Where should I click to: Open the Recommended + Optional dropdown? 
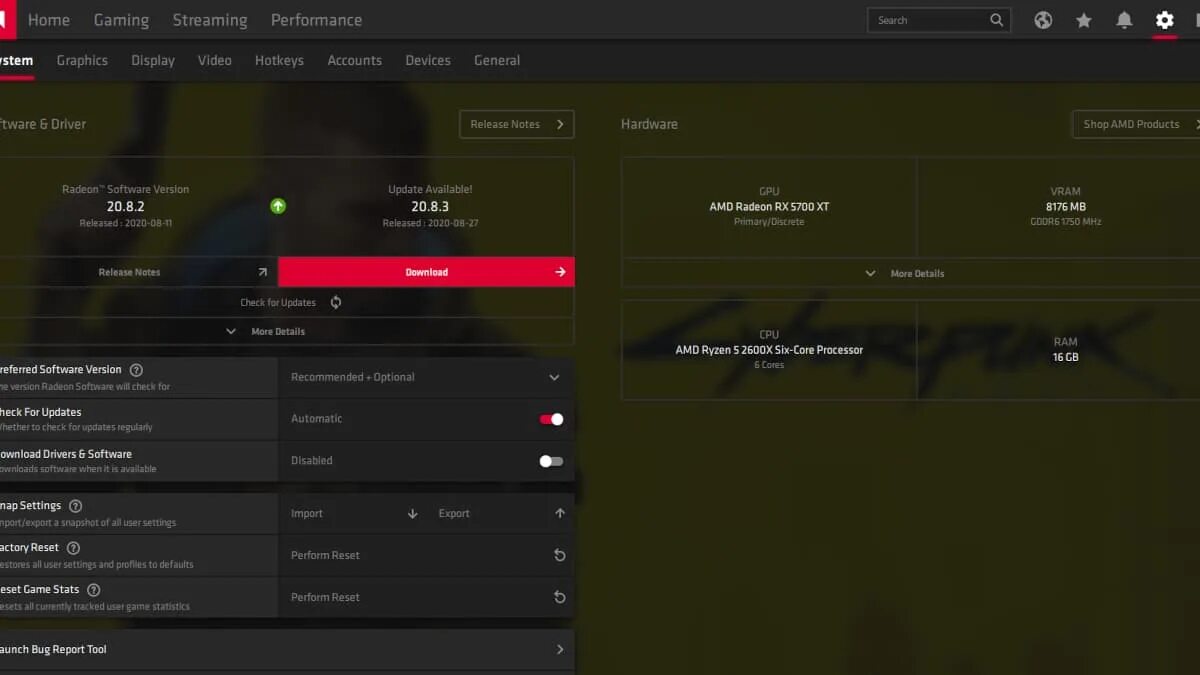pyautogui.click(x=426, y=377)
